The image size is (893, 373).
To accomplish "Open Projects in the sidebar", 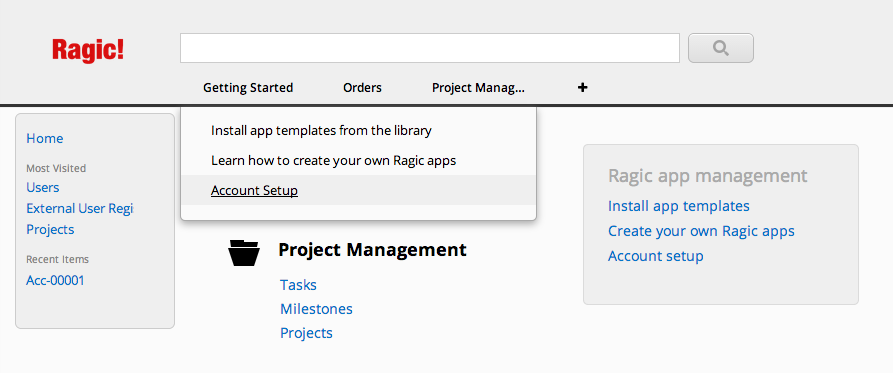I will pyautogui.click(x=50, y=229).
